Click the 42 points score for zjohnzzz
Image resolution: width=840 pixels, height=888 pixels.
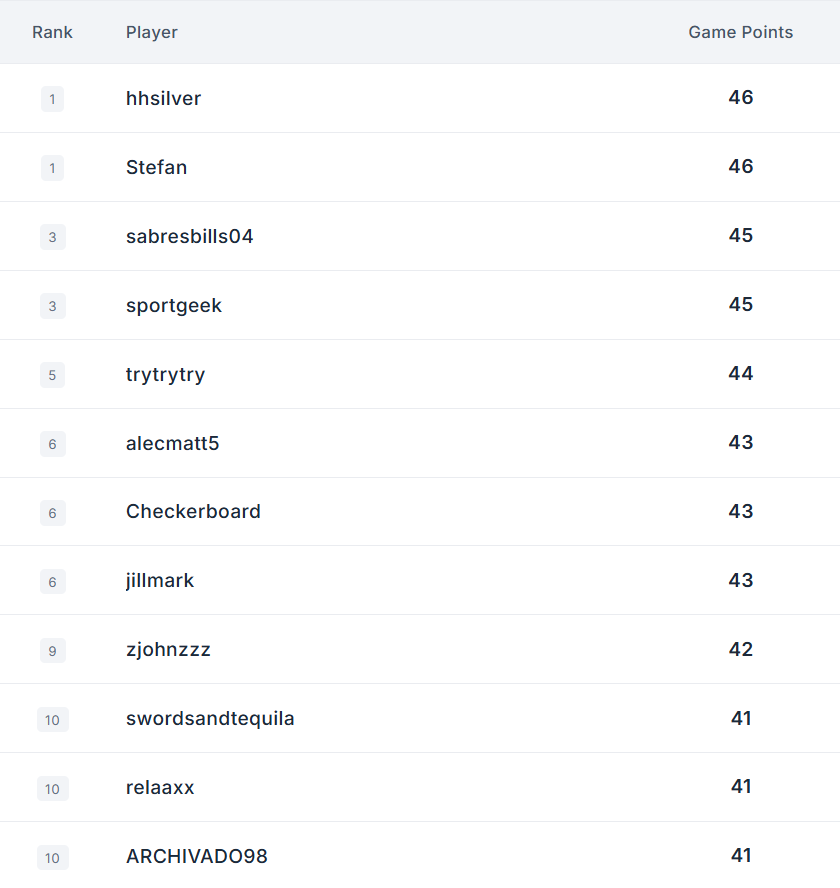coord(740,649)
